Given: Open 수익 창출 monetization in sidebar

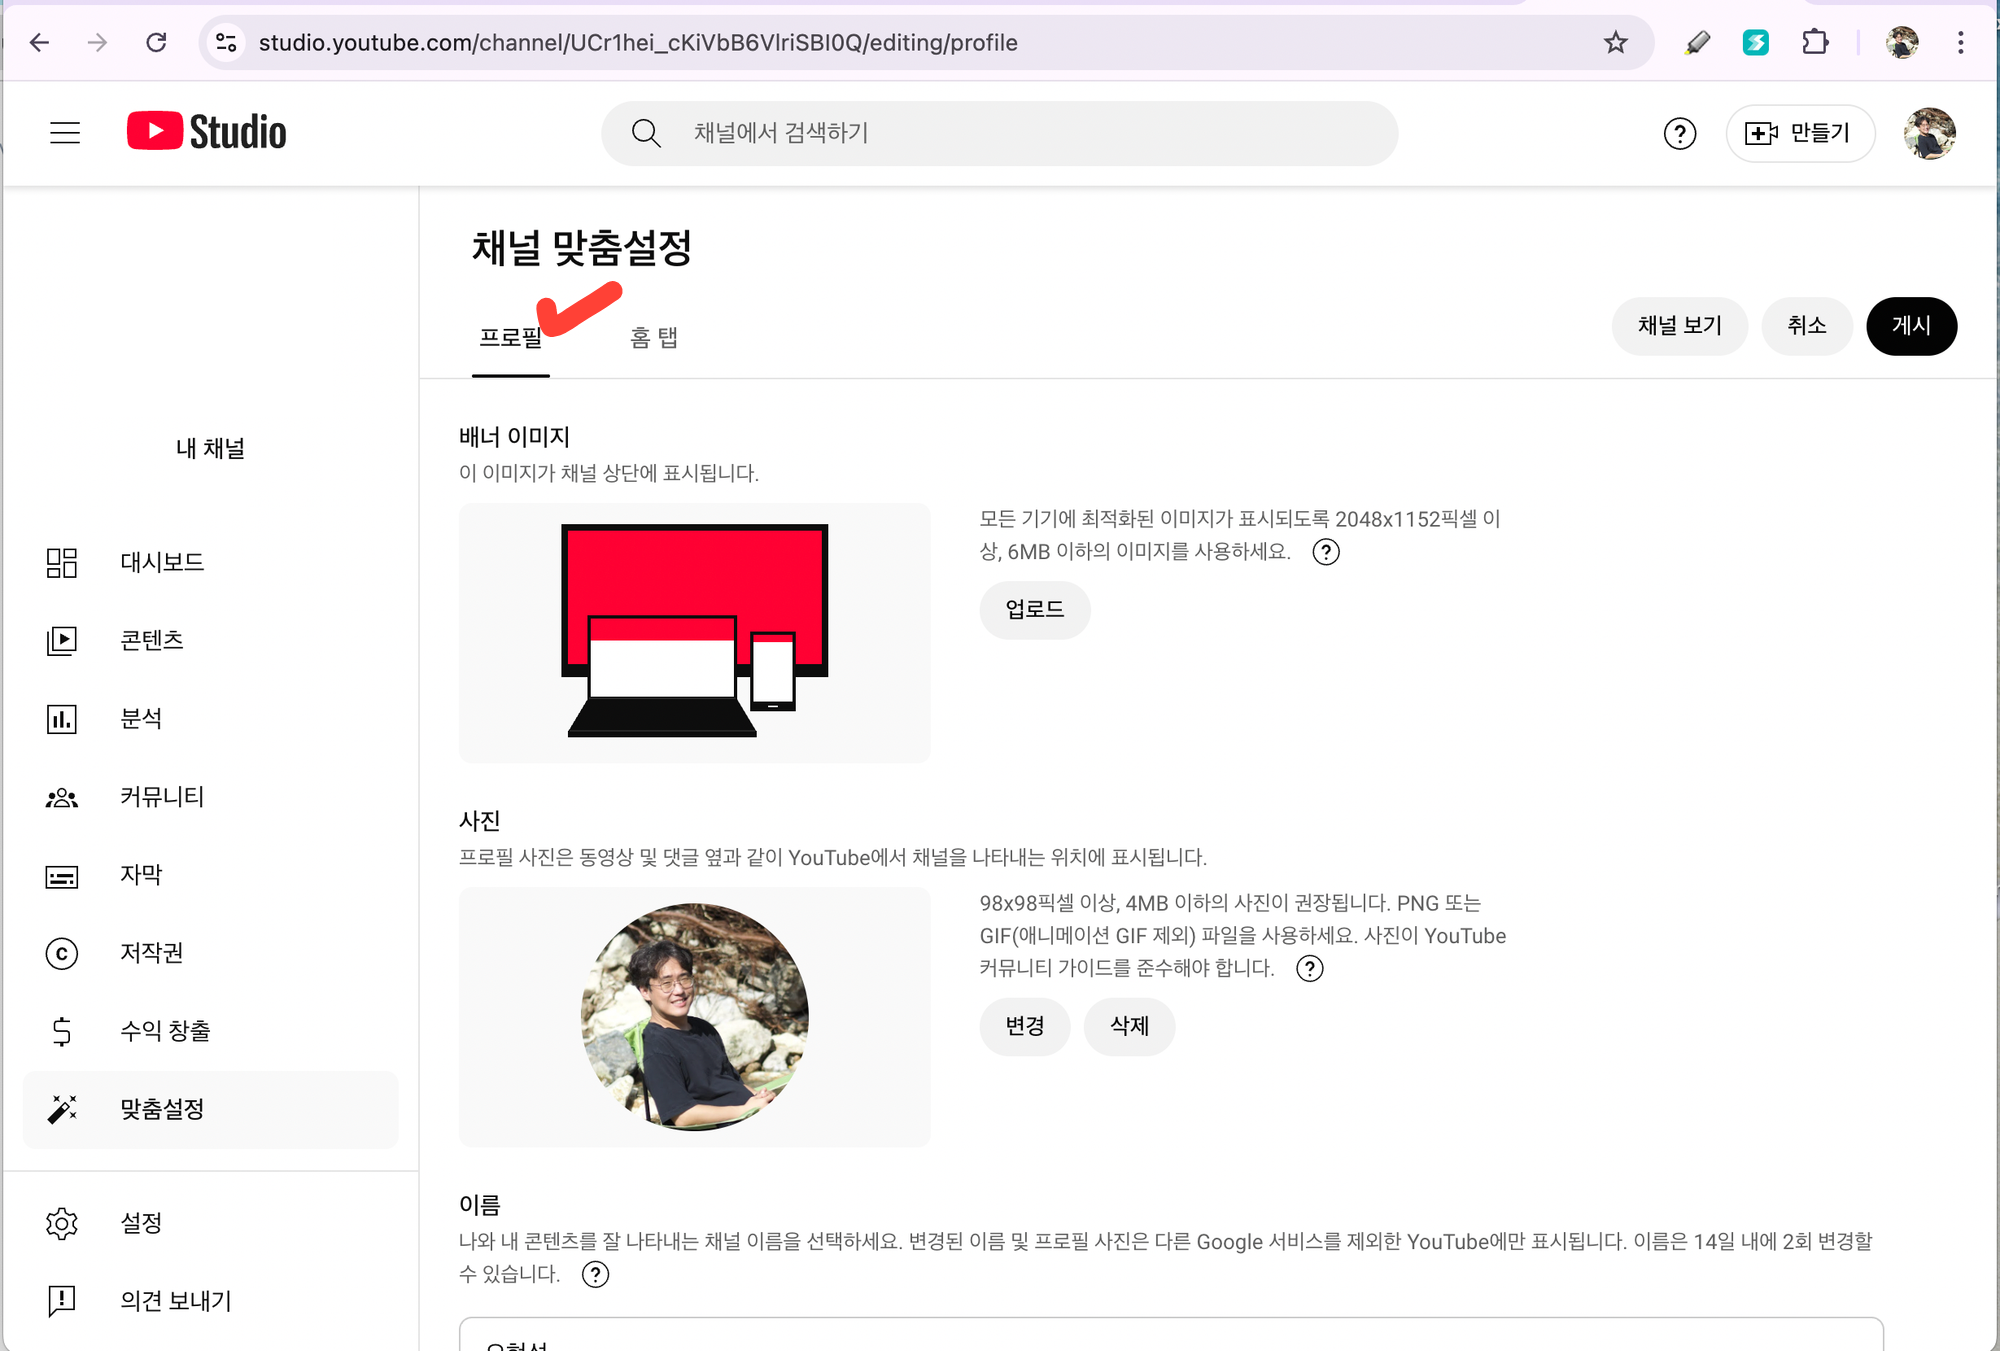Looking at the screenshot, I should click(x=210, y=1031).
